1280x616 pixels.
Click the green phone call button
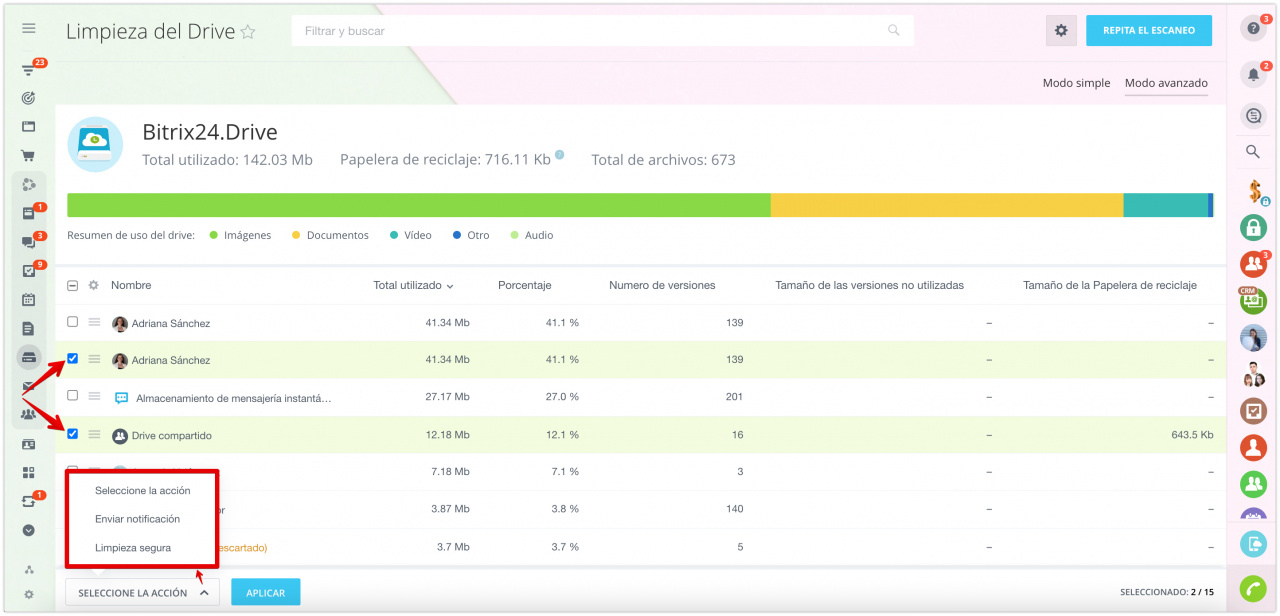(1253, 589)
